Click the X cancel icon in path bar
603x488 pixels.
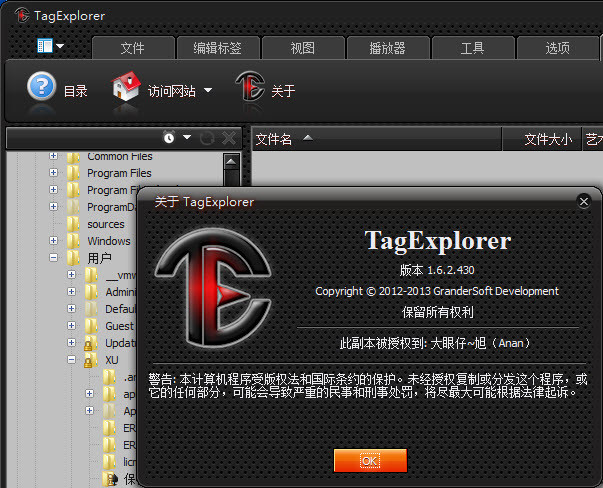(229, 138)
